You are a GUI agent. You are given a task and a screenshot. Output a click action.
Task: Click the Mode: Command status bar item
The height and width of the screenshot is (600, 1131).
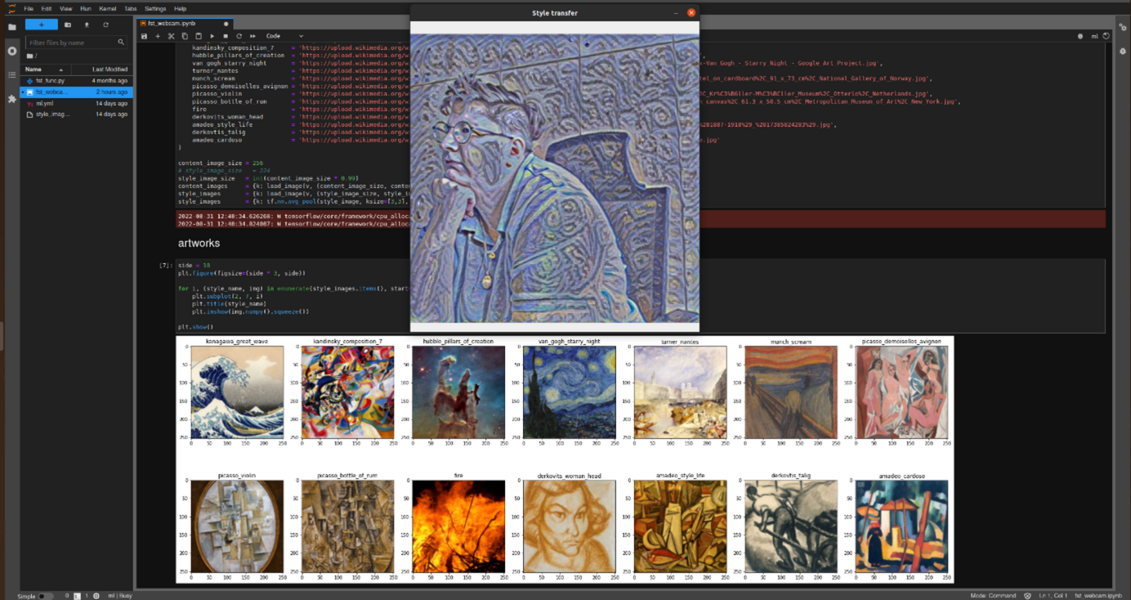click(x=993, y=596)
